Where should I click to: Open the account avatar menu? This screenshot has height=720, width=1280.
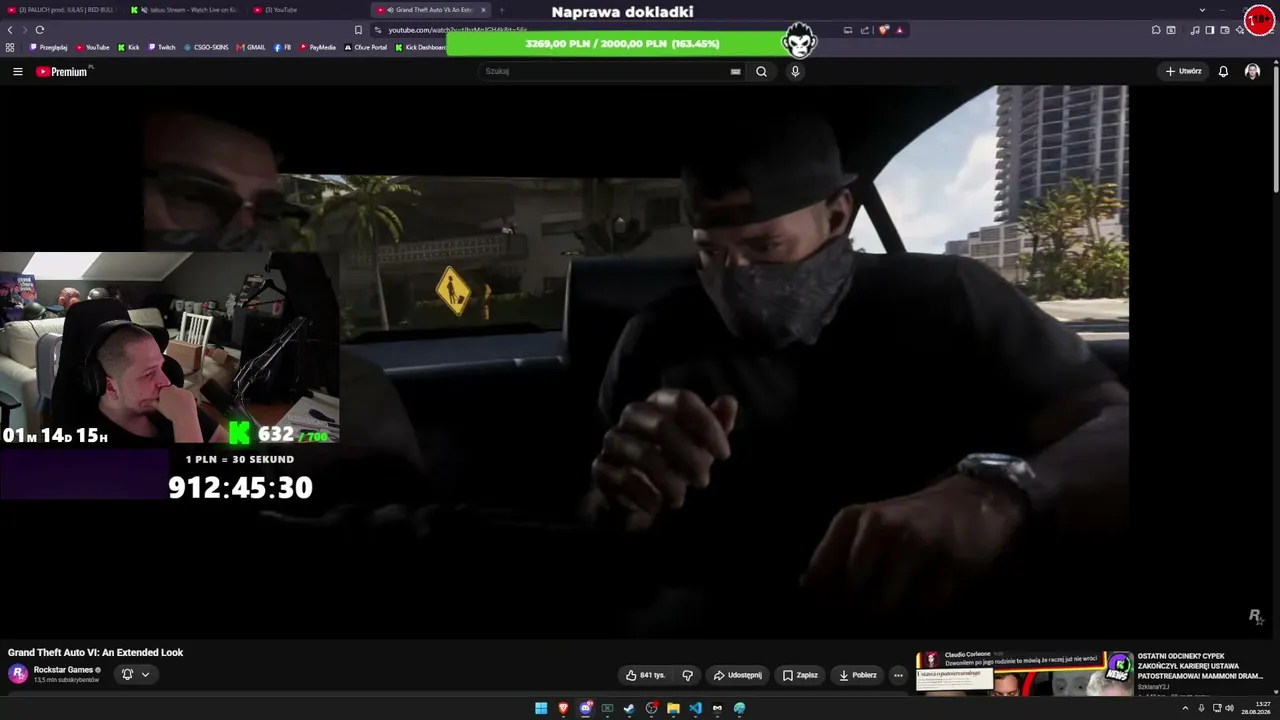pyautogui.click(x=1252, y=71)
